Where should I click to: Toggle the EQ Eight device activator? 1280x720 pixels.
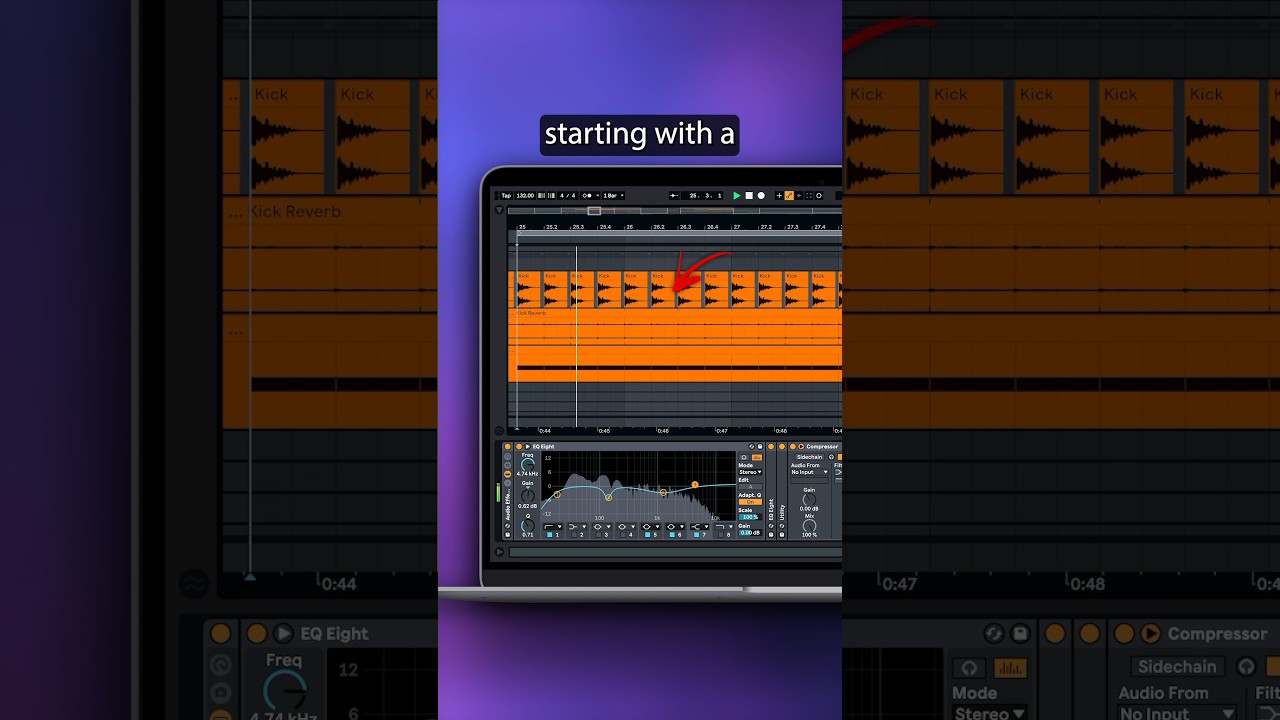click(519, 447)
